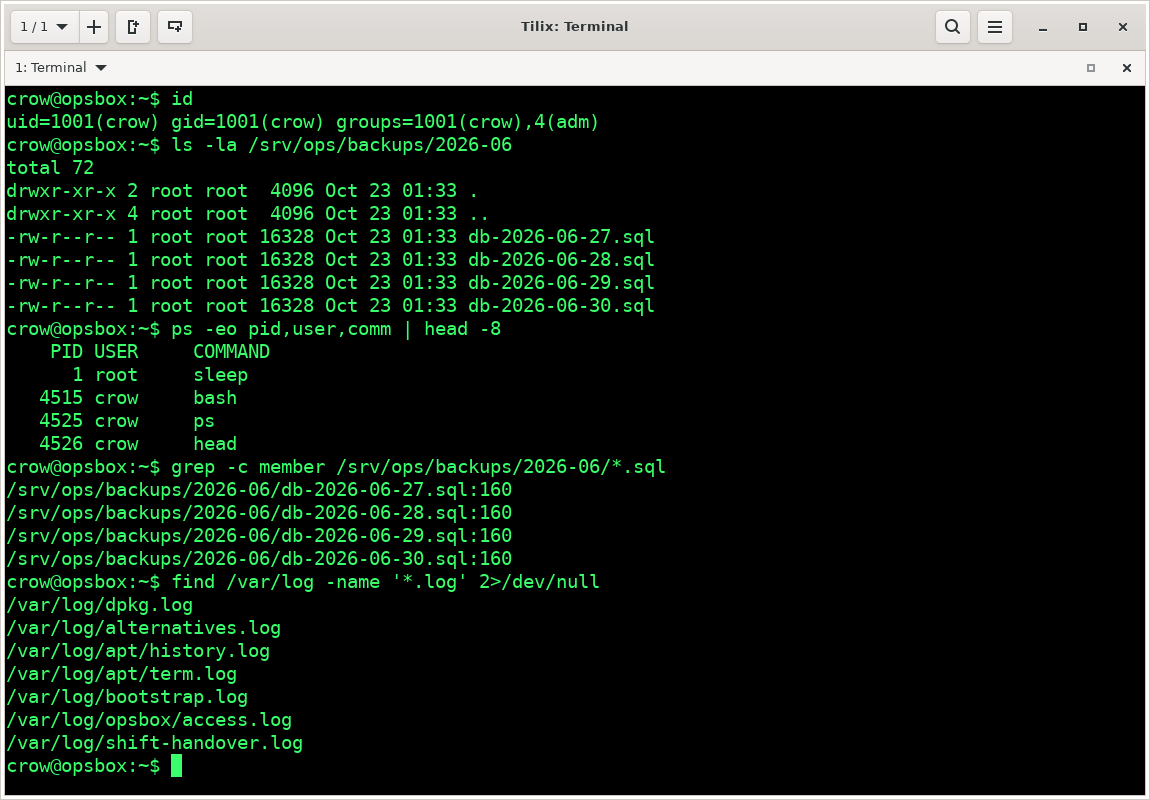Viewport: 1150px width, 800px height.
Task: Click the PID 4526 head row
Action: pos(138,444)
